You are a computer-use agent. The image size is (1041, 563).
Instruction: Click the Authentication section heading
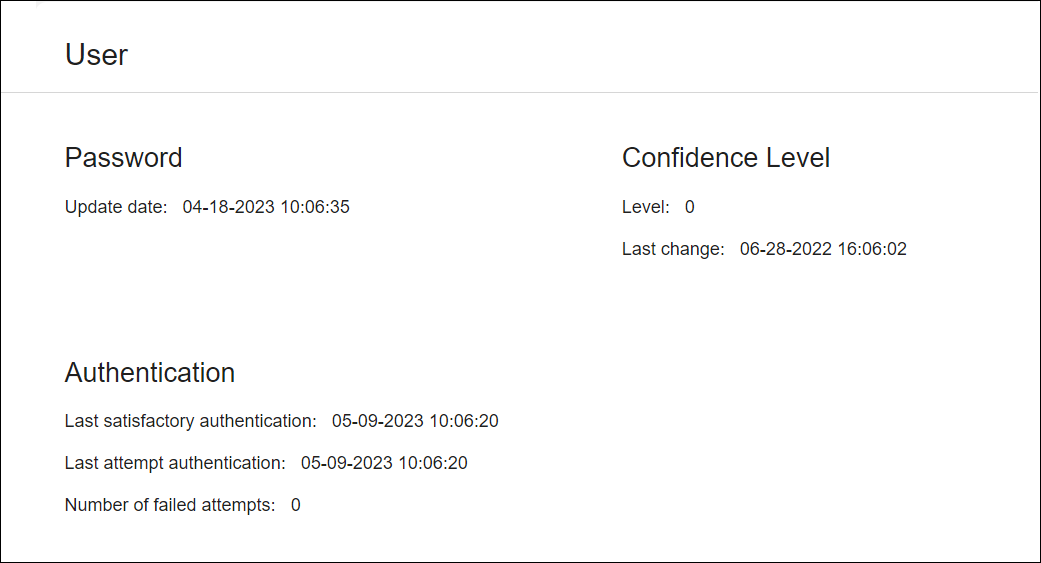click(150, 373)
